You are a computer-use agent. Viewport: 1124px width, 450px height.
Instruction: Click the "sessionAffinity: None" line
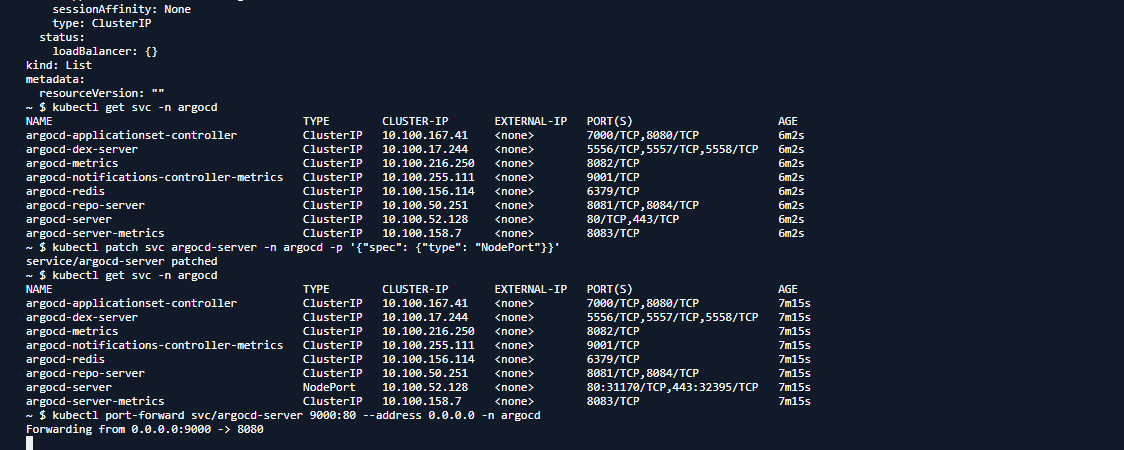121,9
